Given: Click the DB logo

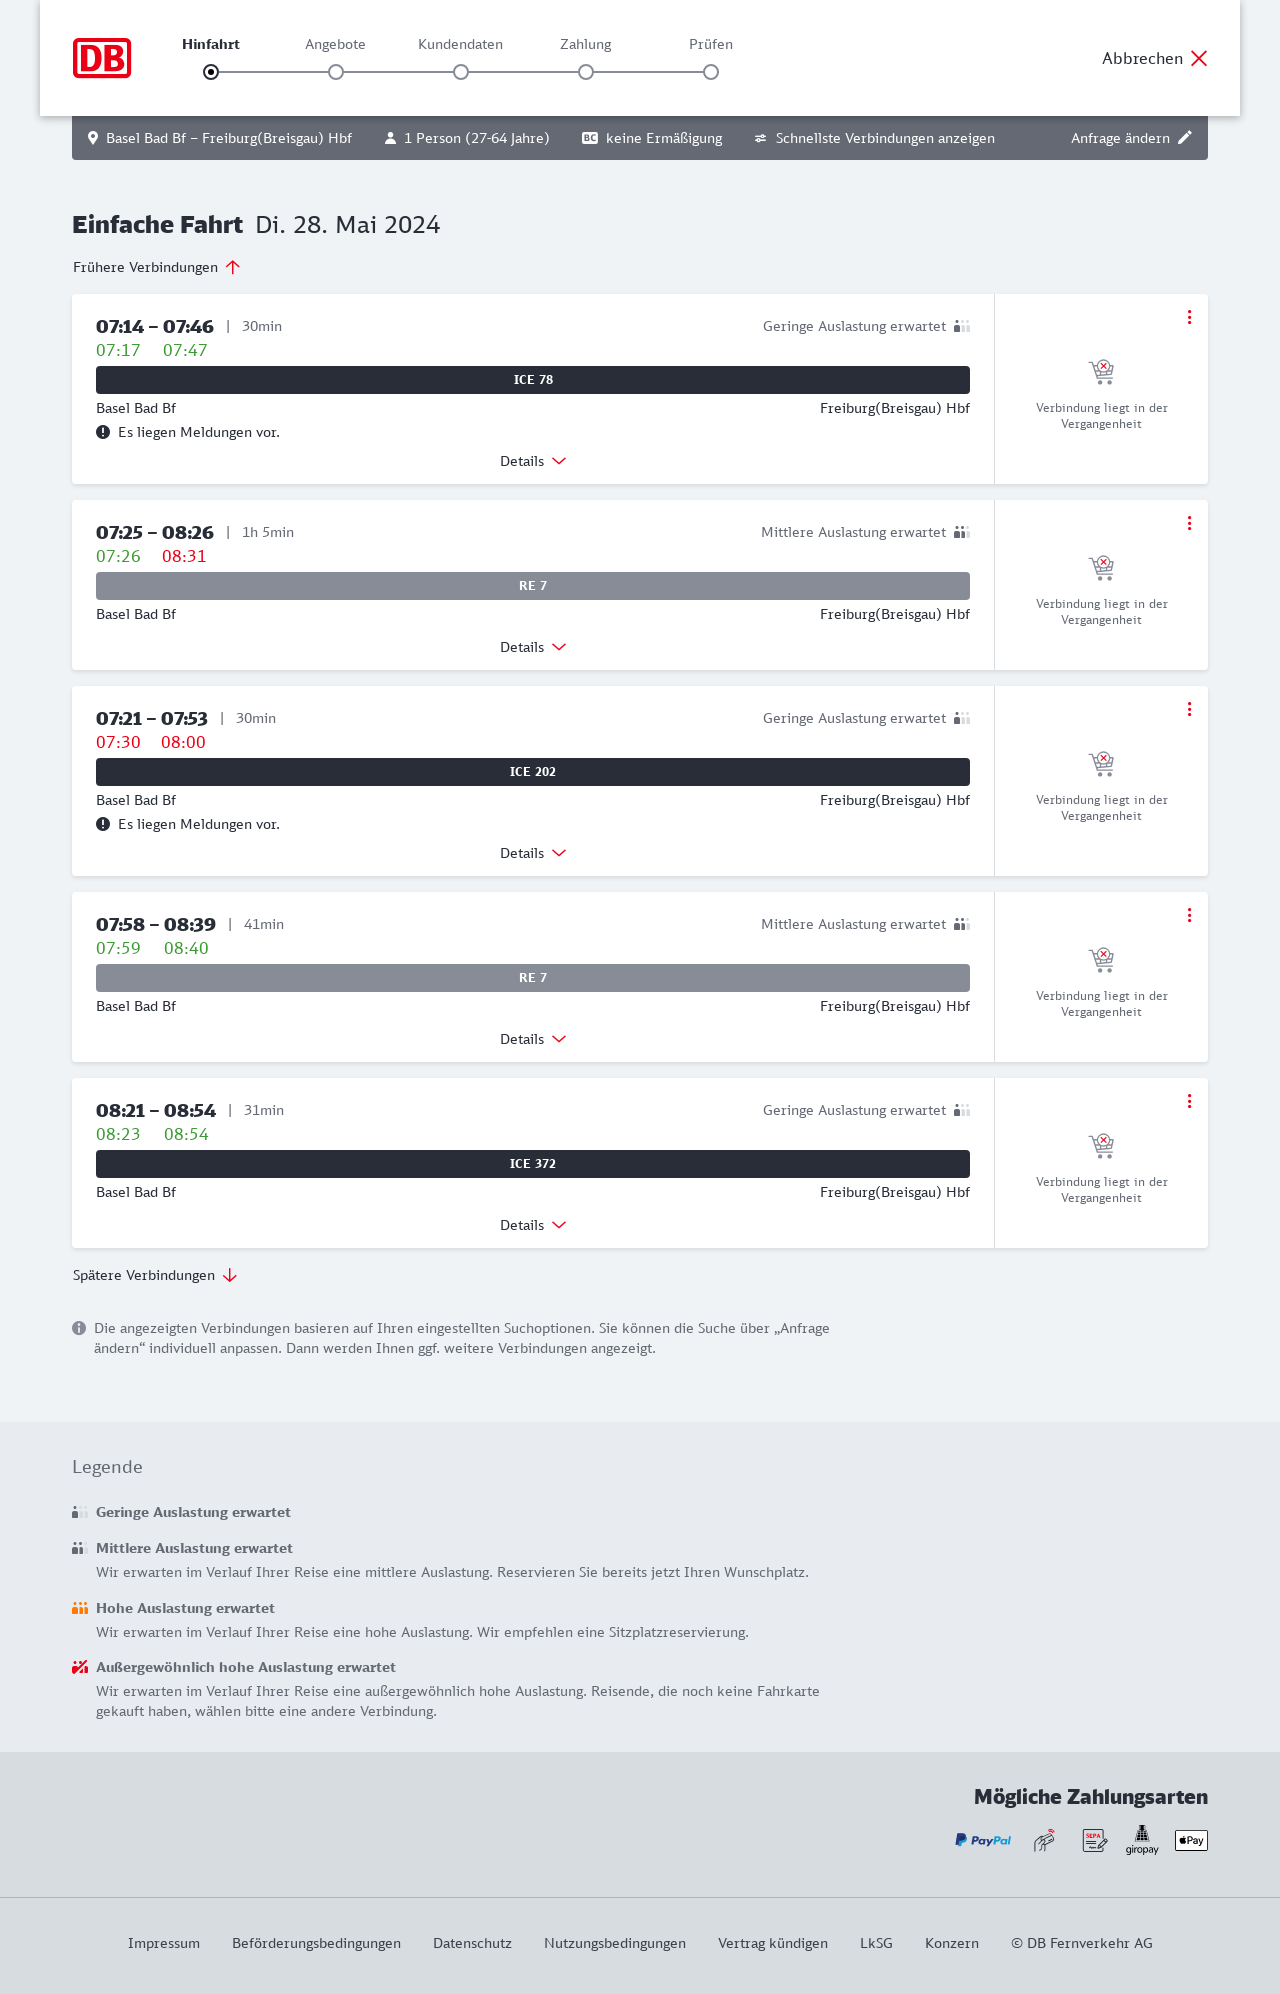Looking at the screenshot, I should pos(102,58).
